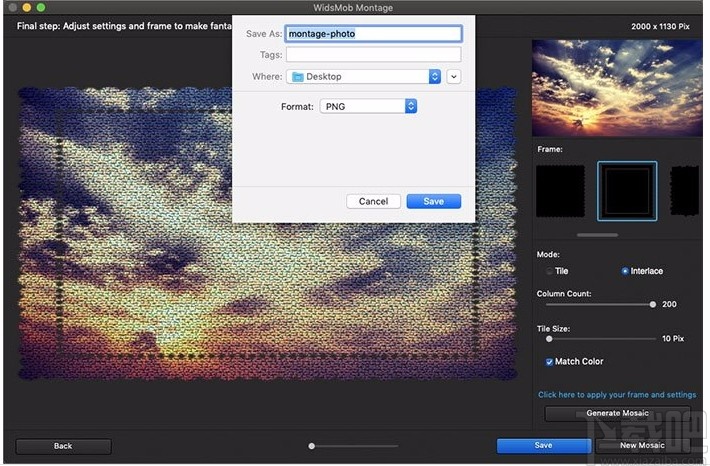Start a New Mosaic

pos(642,446)
